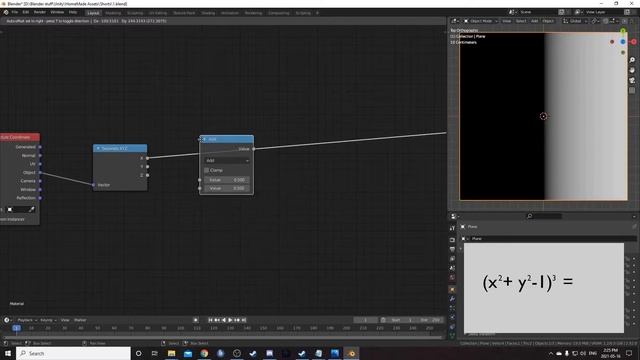Open the timeline Keying dropdown

(48, 320)
